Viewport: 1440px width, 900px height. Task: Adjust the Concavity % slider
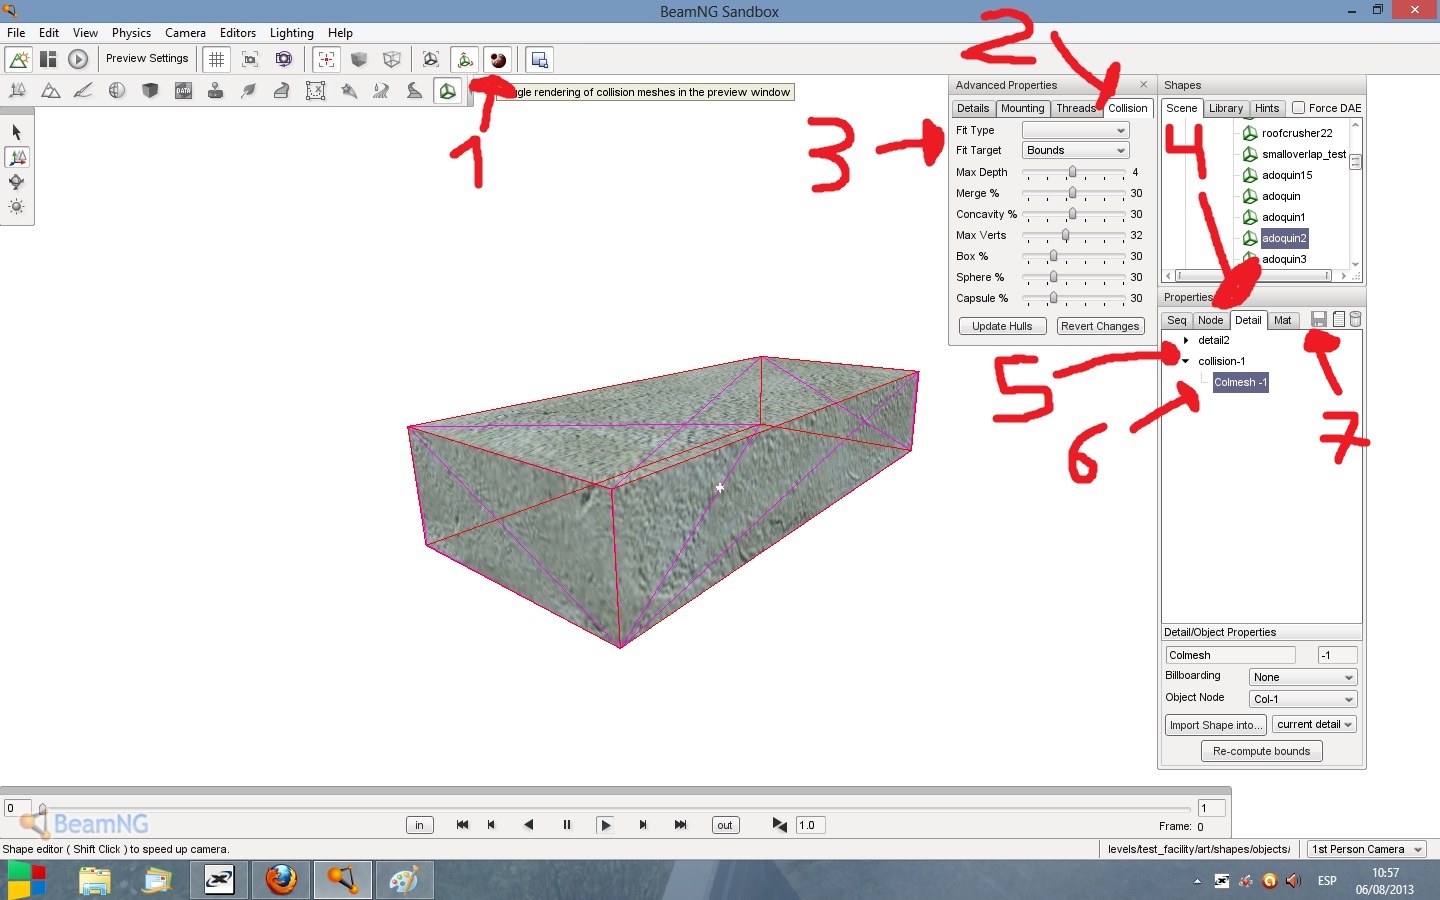[1074, 214]
